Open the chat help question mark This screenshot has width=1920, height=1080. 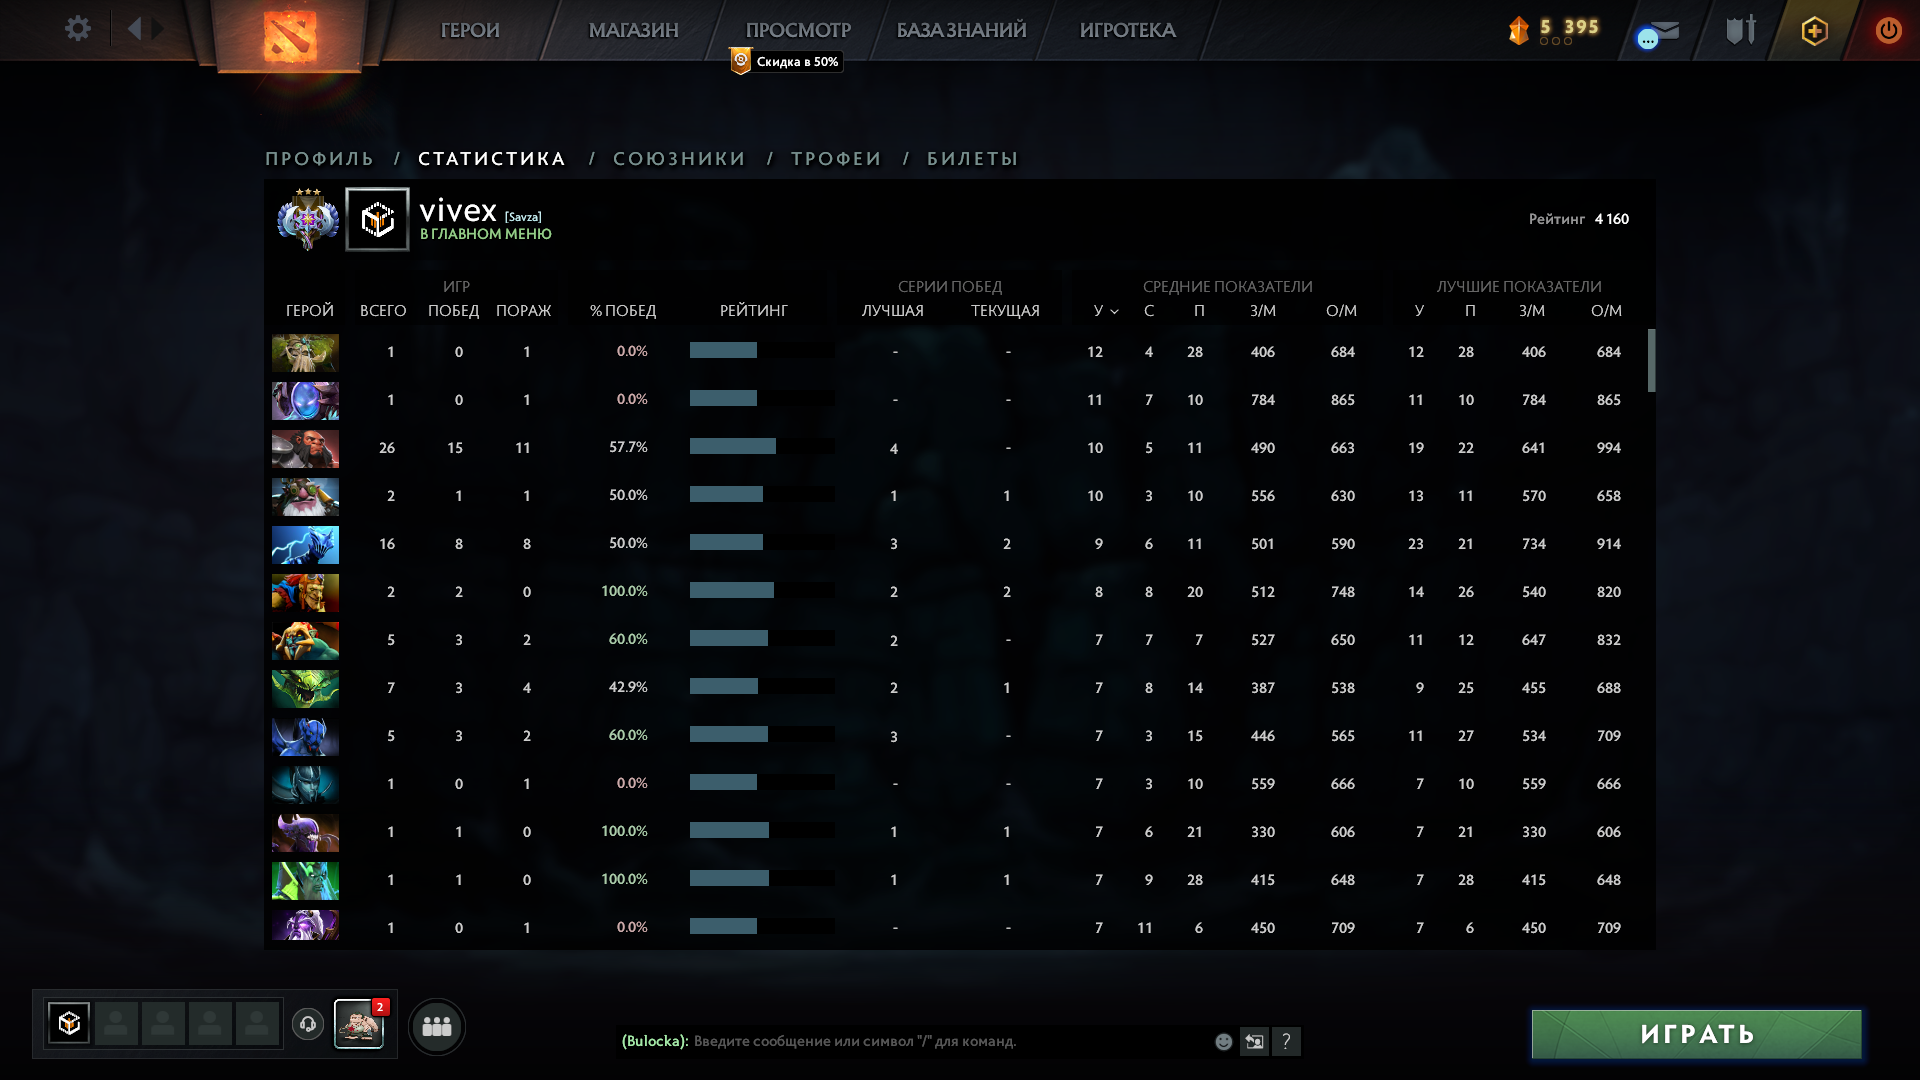click(x=1287, y=1042)
